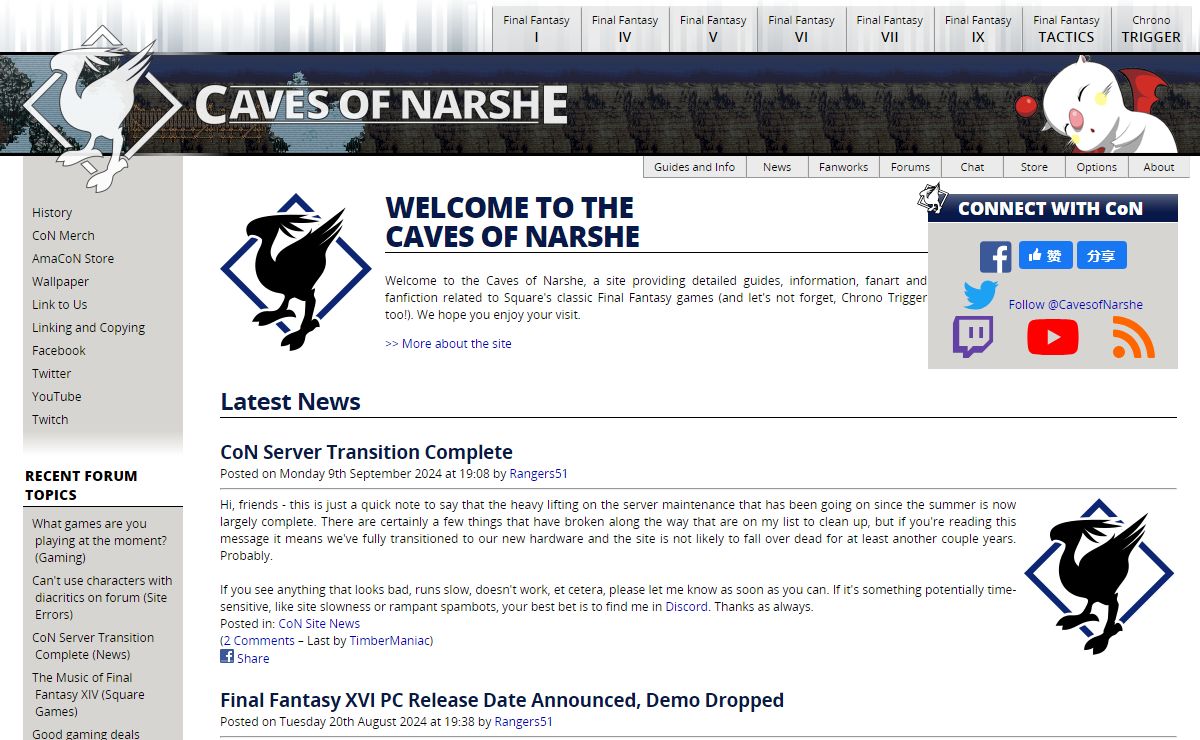Open the News menu item

(777, 167)
